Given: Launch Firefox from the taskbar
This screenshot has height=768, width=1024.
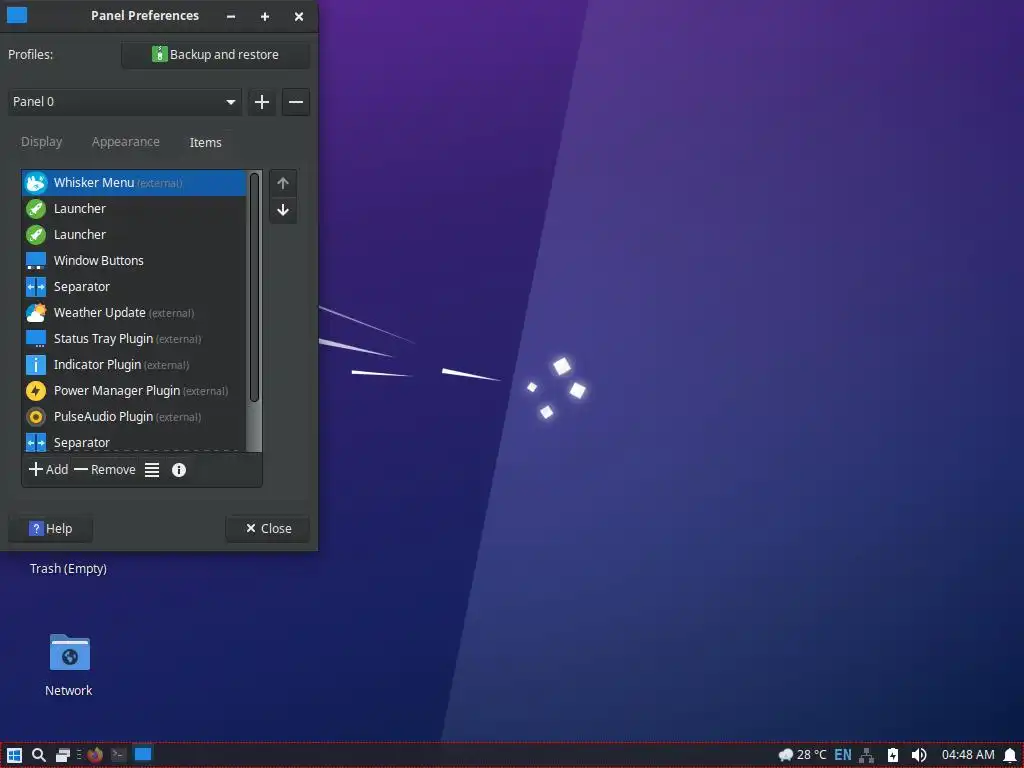Looking at the screenshot, I should (95, 756).
